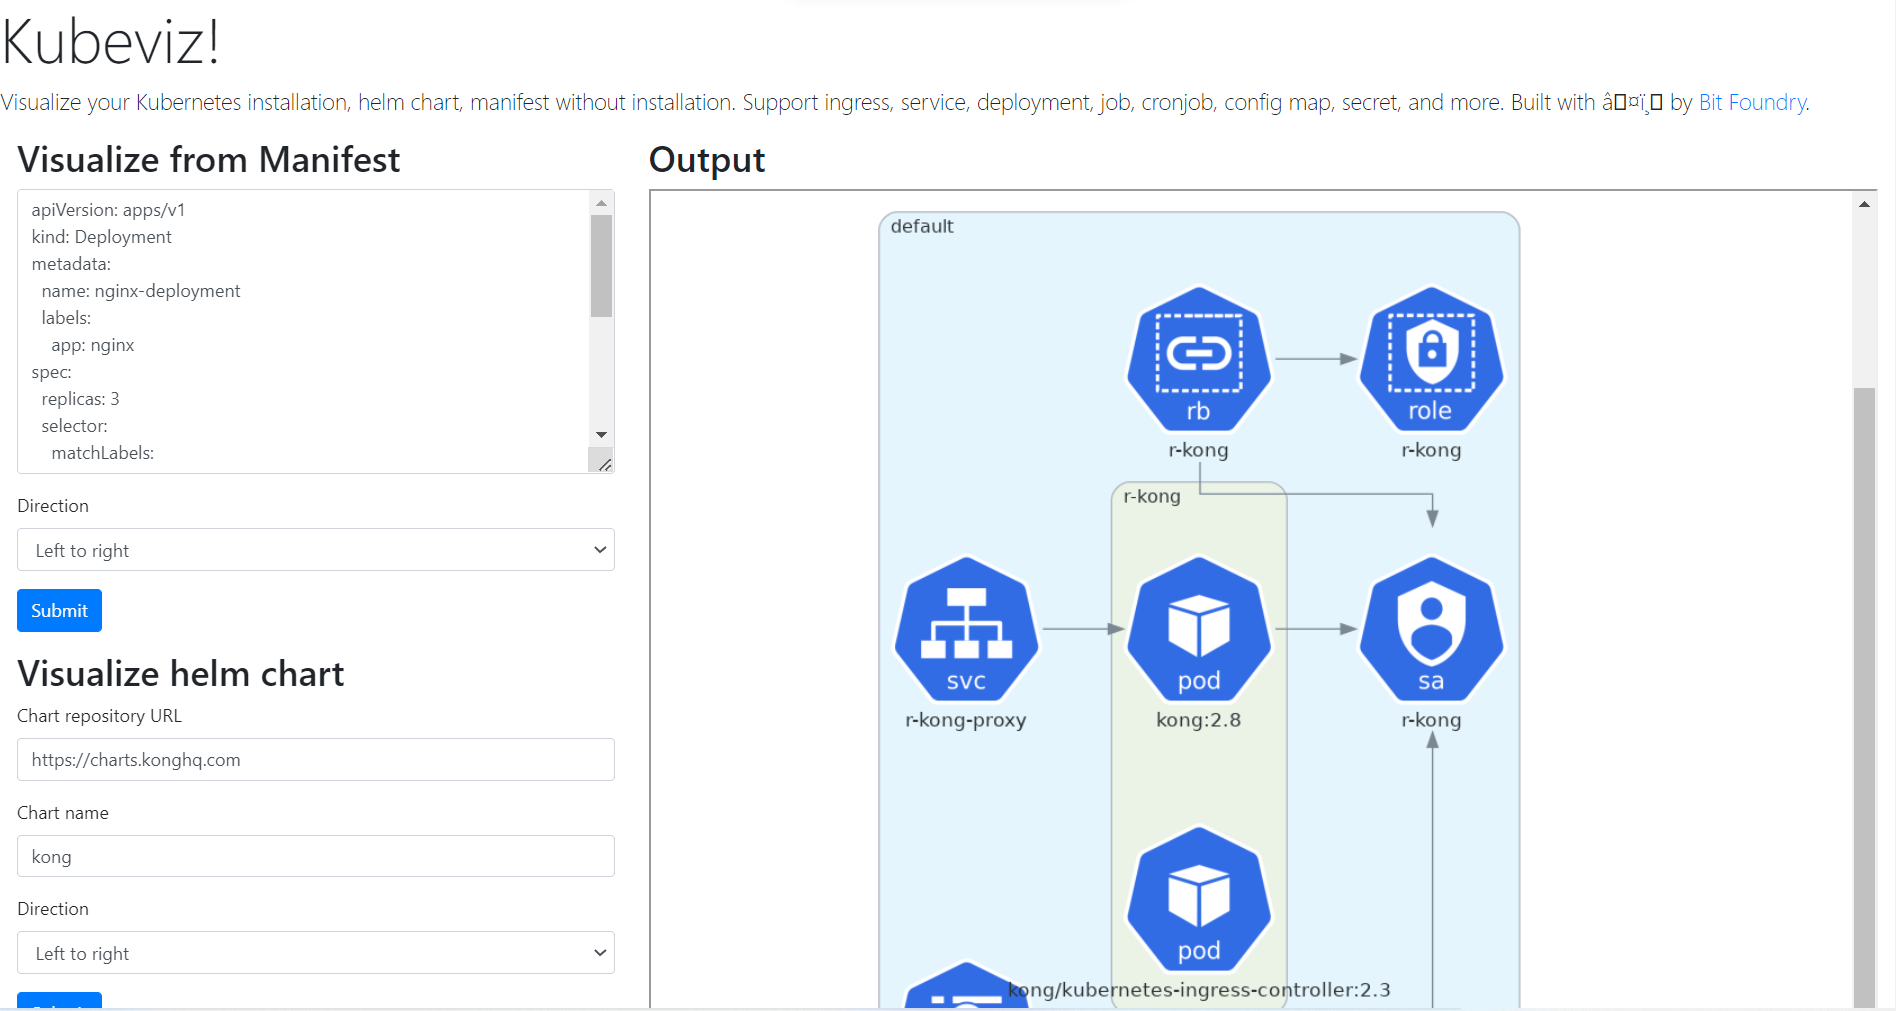This screenshot has width=1896, height=1011.
Task: Focus the Chart repository URL field
Action: [316, 760]
